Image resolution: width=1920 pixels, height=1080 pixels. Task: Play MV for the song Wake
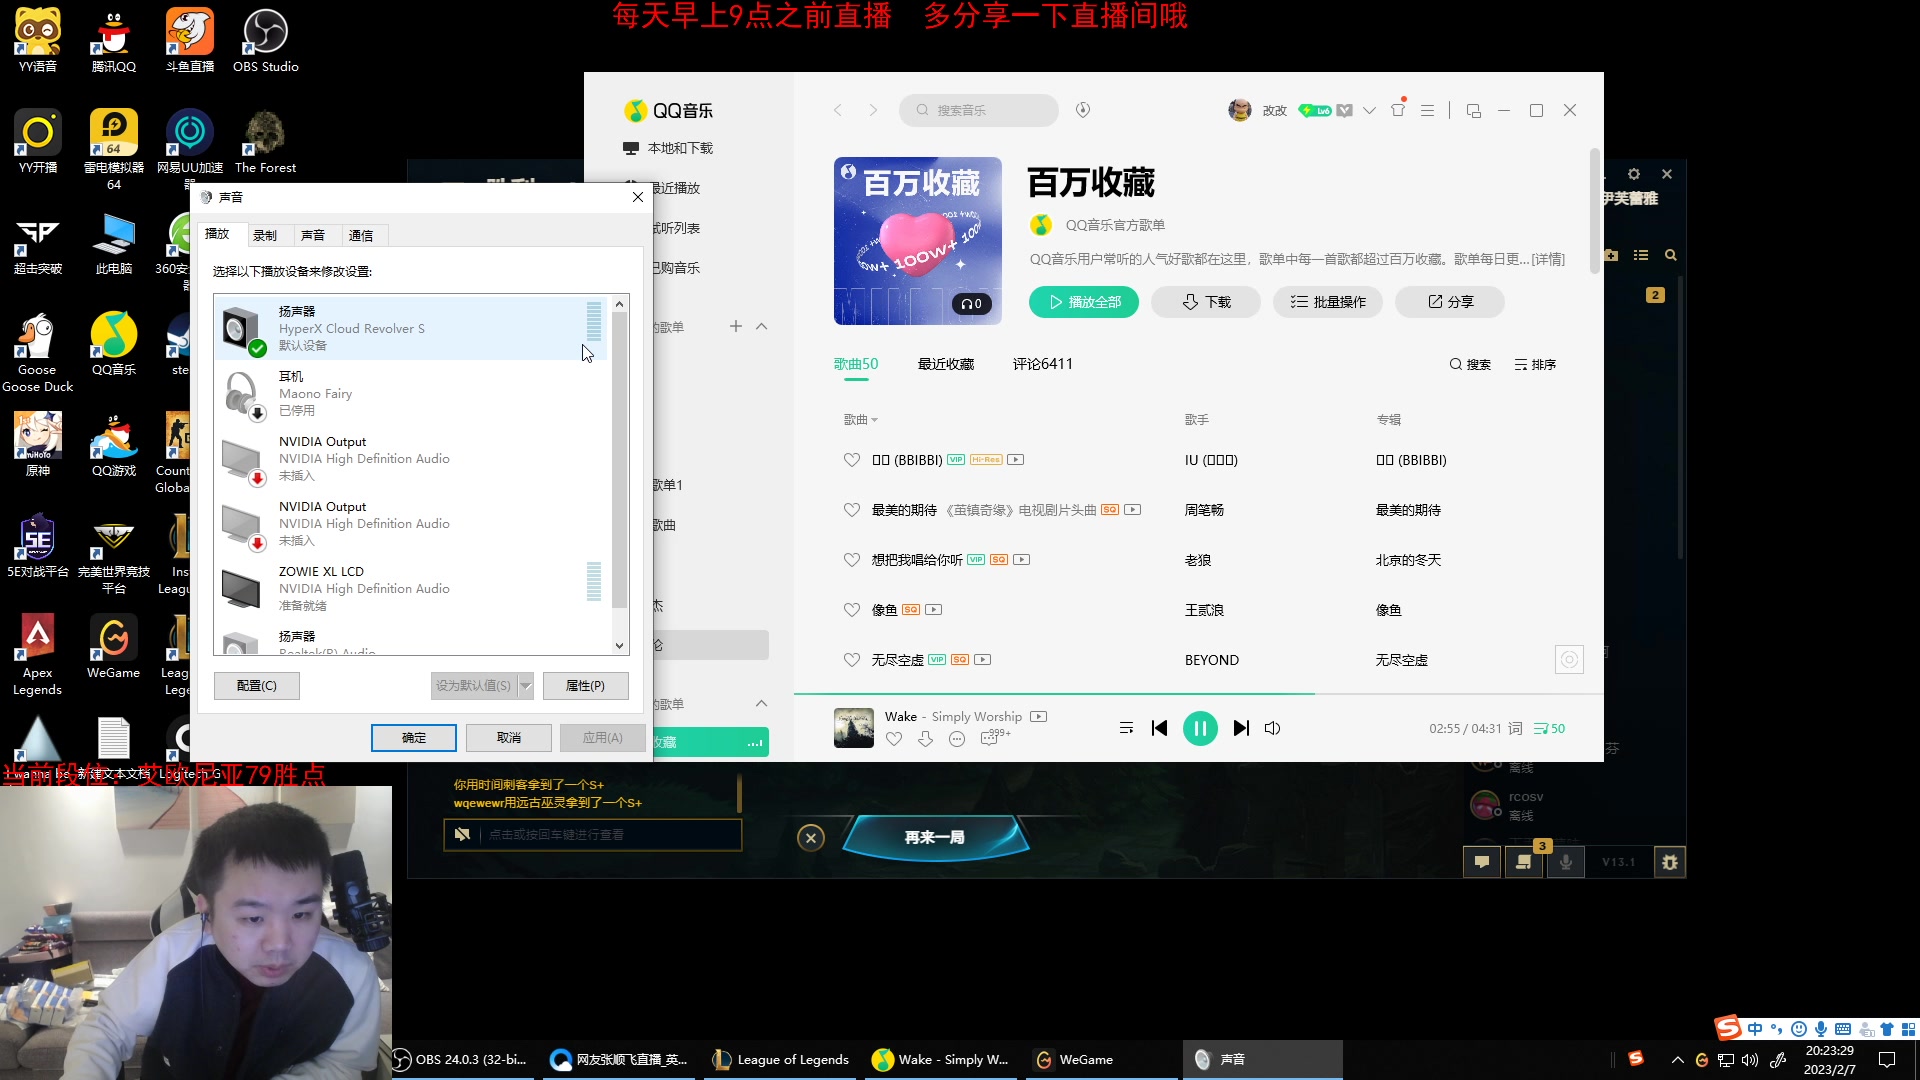click(x=1039, y=717)
